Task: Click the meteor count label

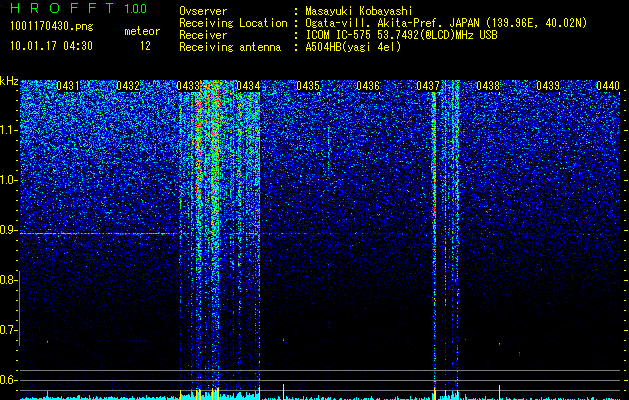Action: point(142,31)
